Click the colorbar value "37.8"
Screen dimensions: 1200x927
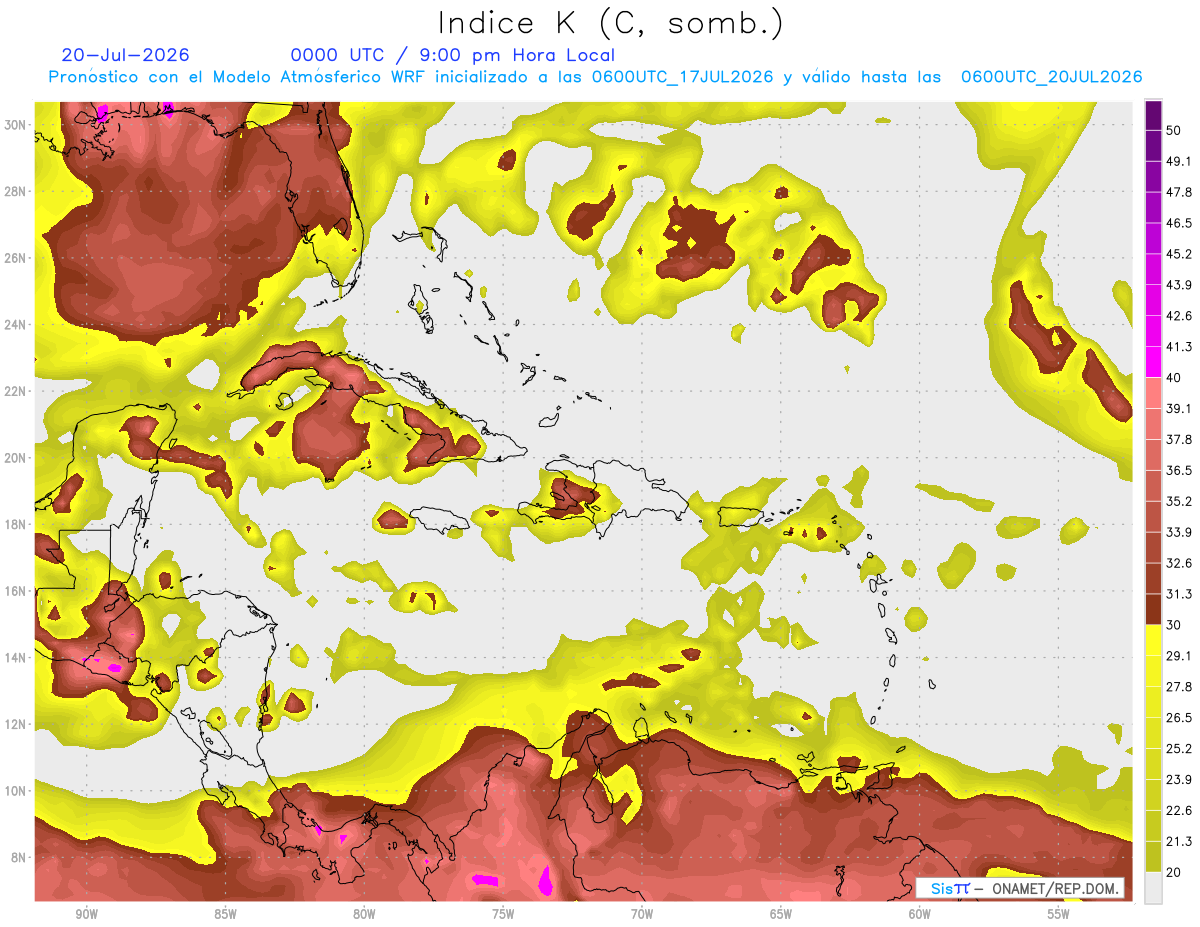click(1178, 441)
